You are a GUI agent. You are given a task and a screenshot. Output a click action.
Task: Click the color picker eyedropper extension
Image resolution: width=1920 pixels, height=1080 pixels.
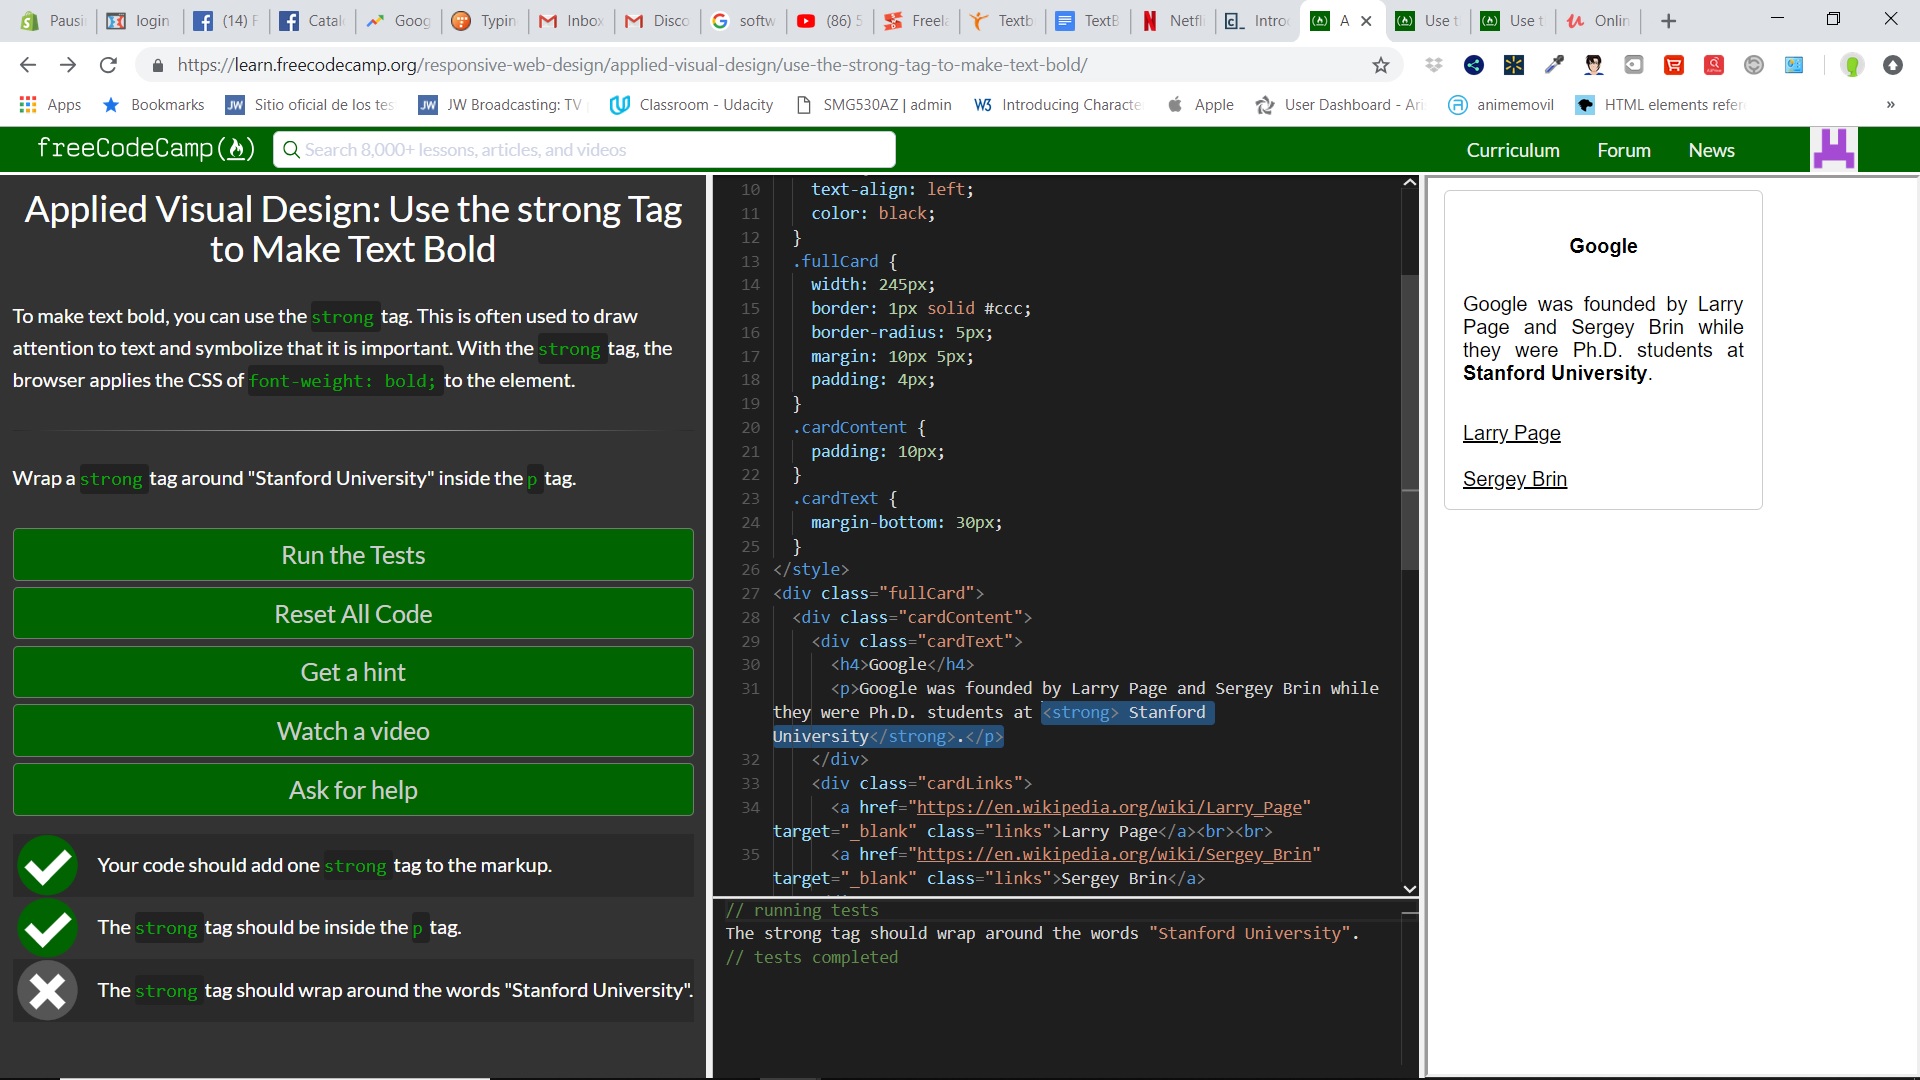click(x=1554, y=65)
